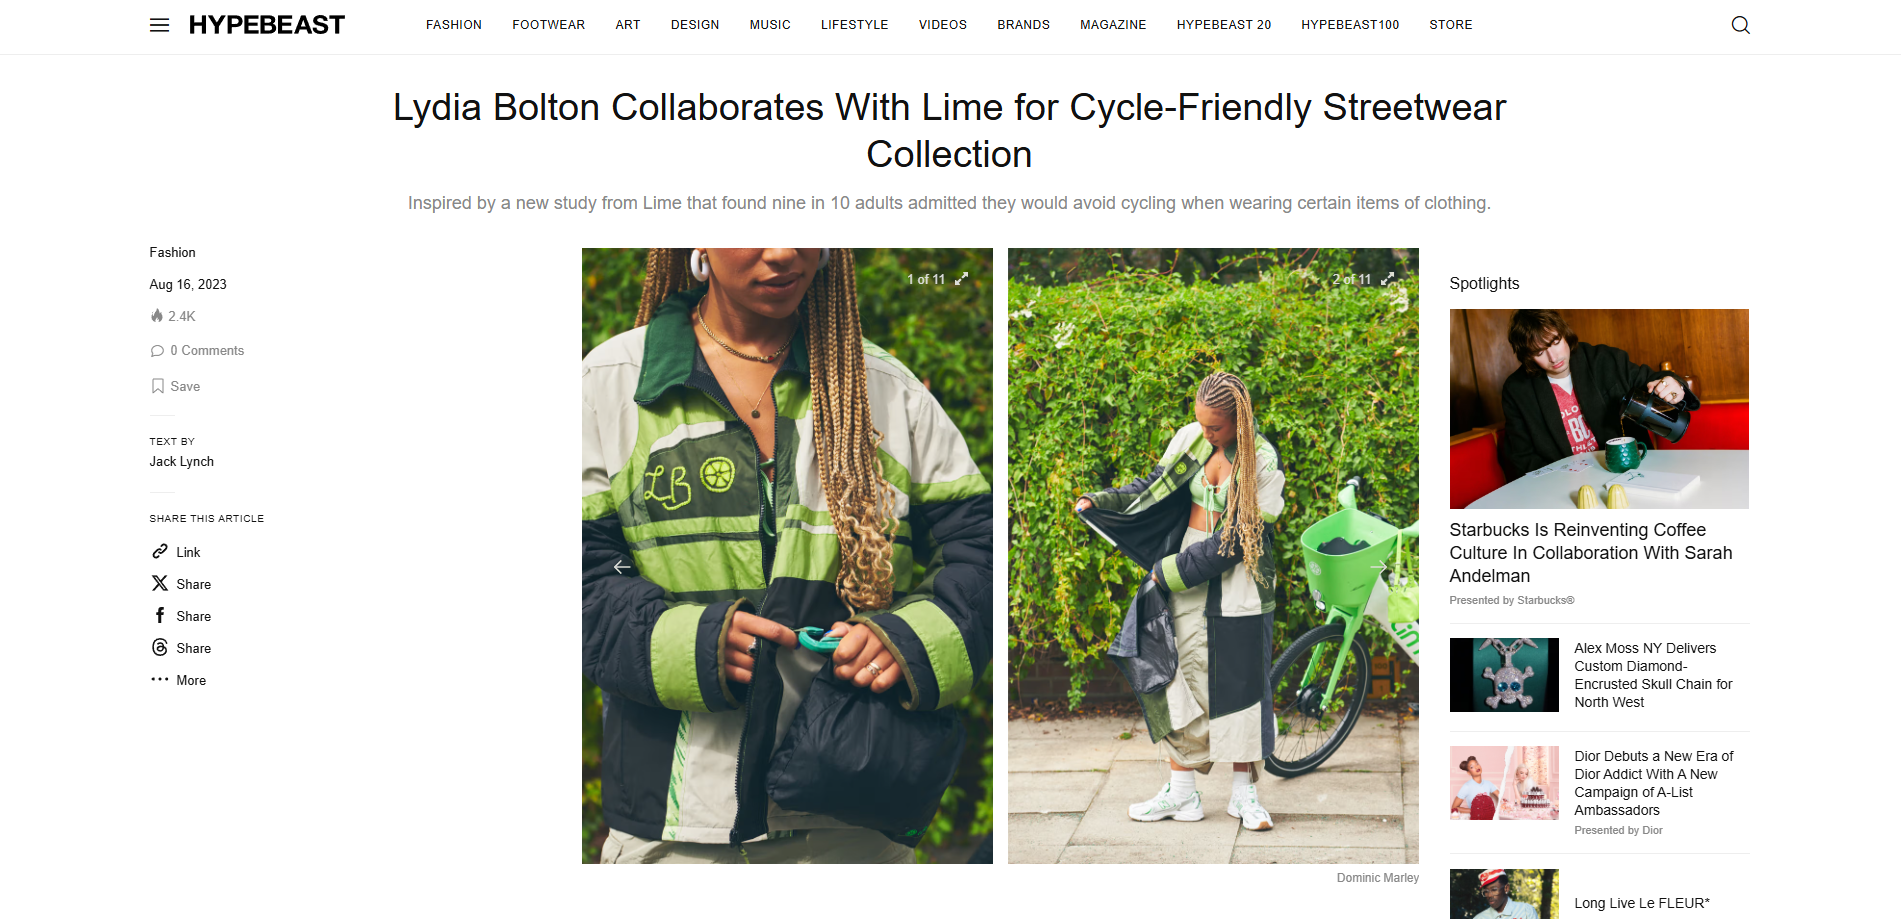Screen dimensions: 1901x919
Task: Expand first gallery image fullscreen icon
Action: pyautogui.click(x=961, y=279)
